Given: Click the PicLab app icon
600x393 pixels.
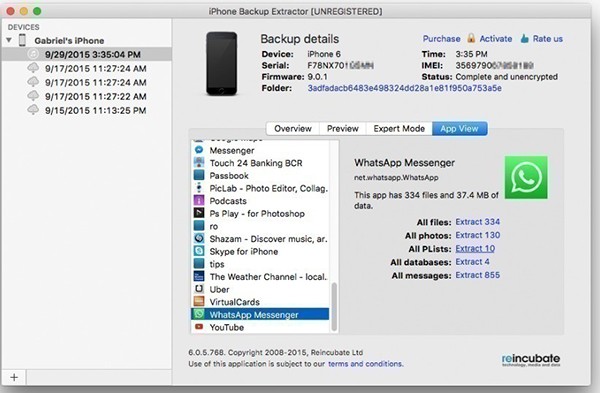Looking at the screenshot, I should coord(199,188).
